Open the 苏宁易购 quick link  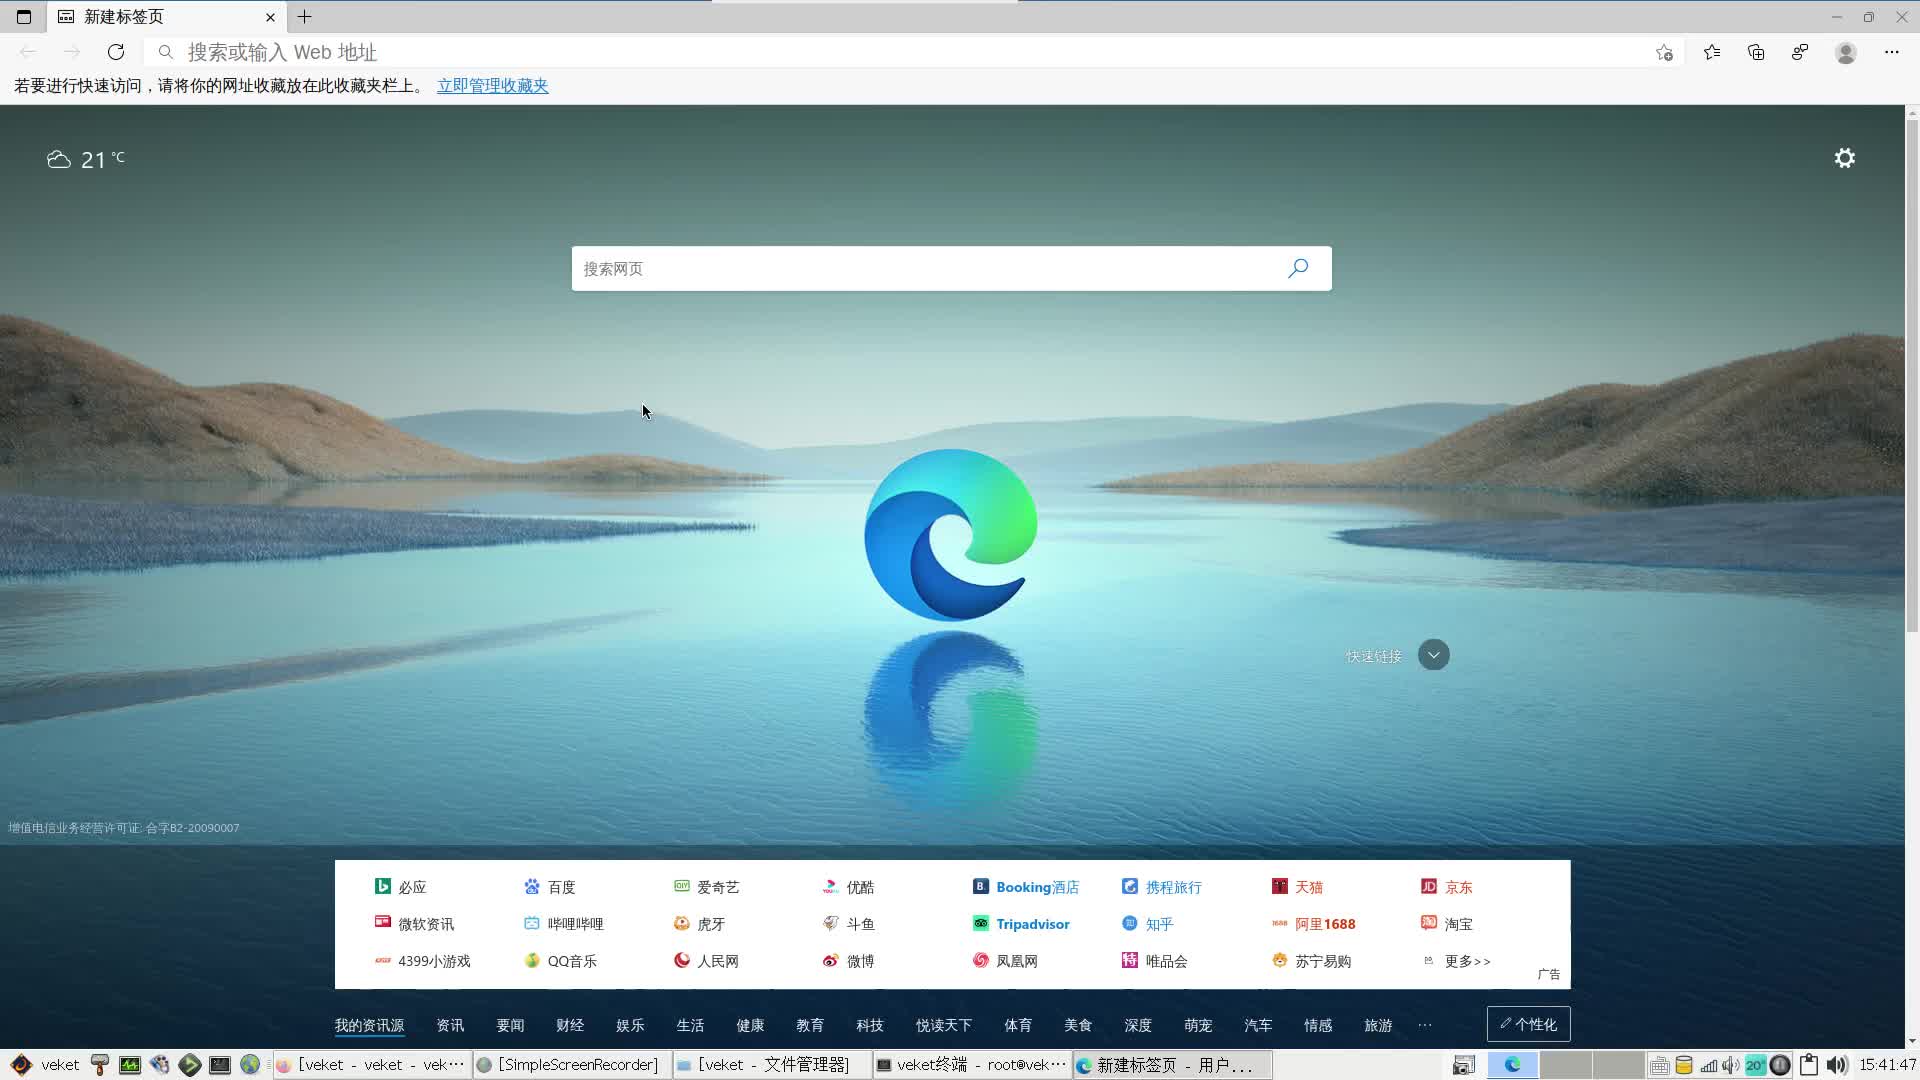[1311, 961]
